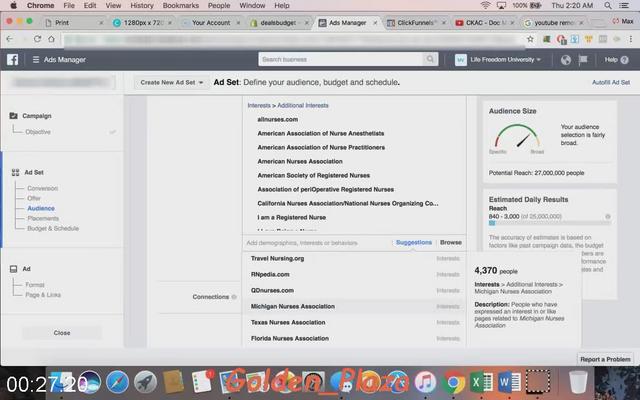Open the Apple menu
This screenshot has width=640, height=400.
click(x=13, y=5)
